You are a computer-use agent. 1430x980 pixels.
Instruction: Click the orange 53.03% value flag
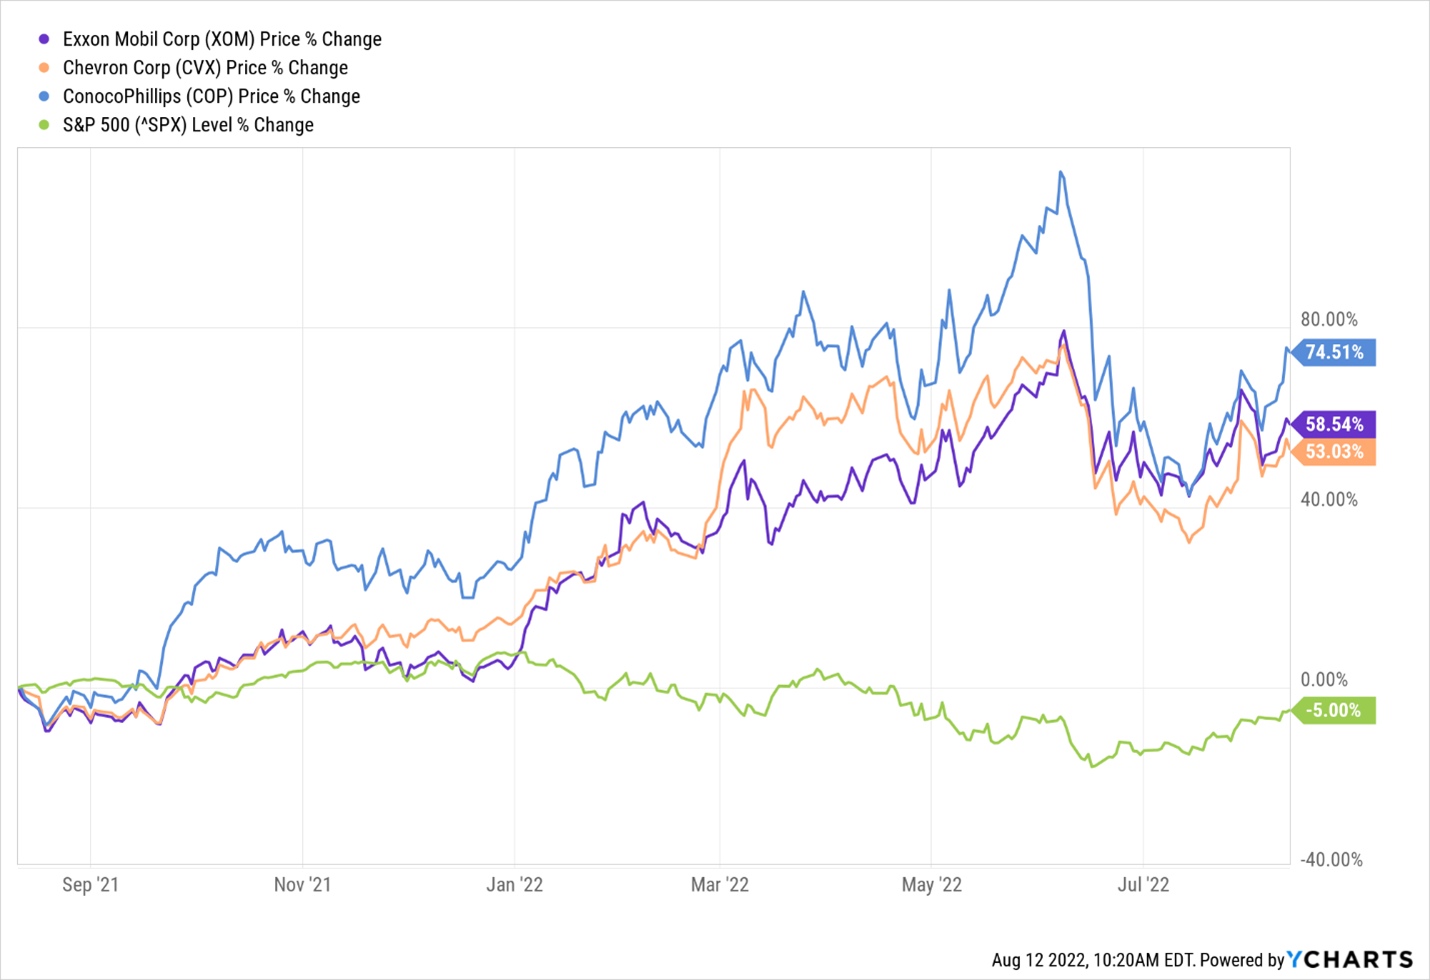[1334, 452]
